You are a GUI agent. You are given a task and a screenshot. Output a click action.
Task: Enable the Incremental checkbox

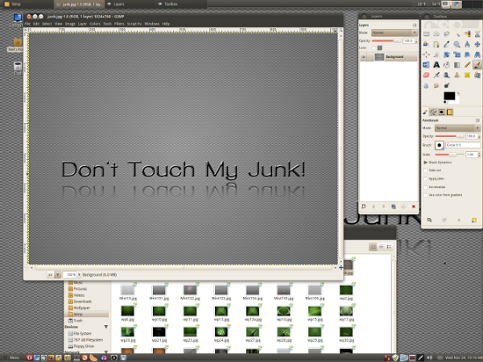click(425, 187)
